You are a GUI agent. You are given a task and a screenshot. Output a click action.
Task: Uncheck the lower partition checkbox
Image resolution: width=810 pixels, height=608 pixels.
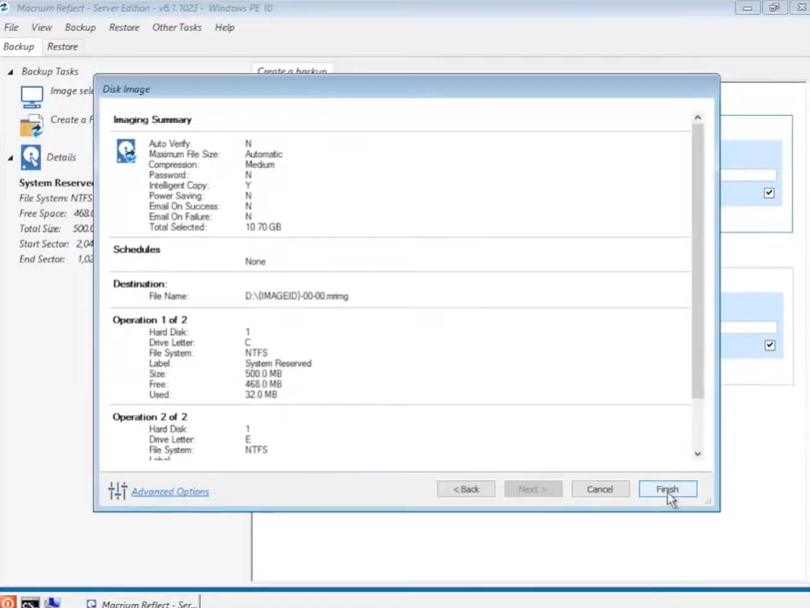(x=769, y=345)
